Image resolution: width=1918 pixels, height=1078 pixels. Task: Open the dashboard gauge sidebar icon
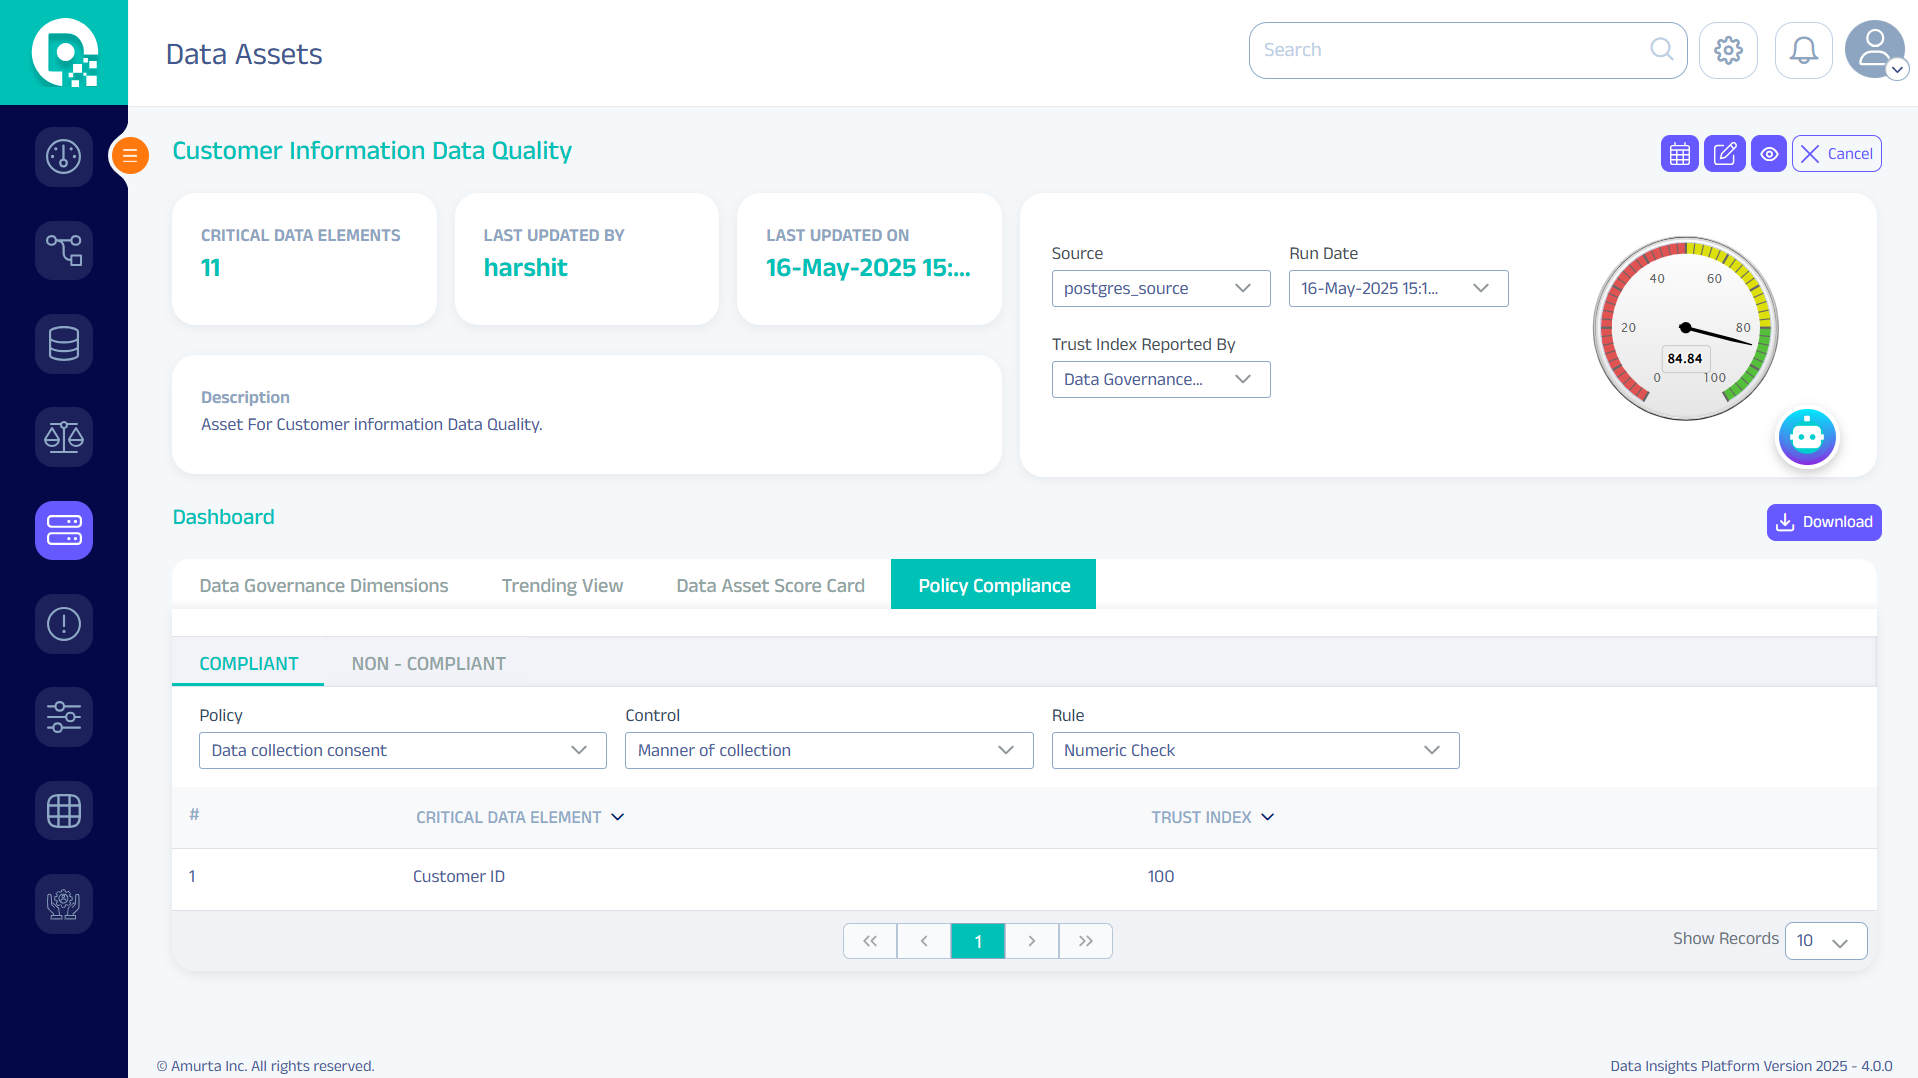[x=64, y=156]
